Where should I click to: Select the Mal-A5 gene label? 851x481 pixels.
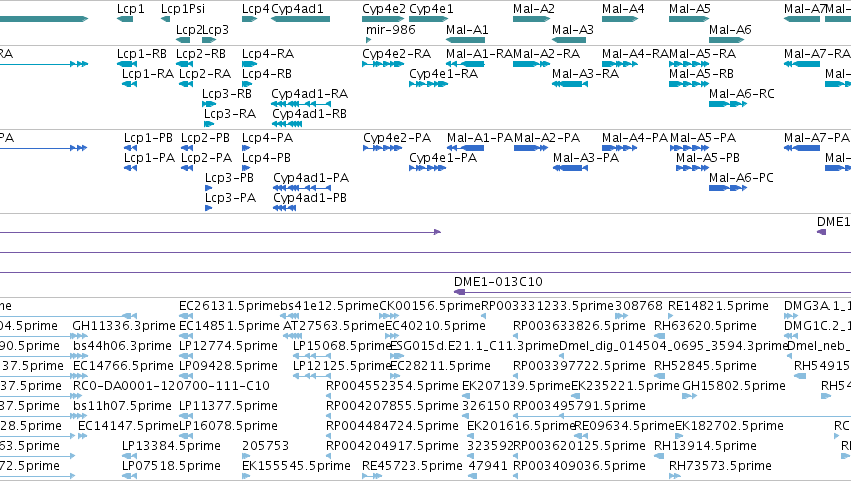tap(690, 9)
